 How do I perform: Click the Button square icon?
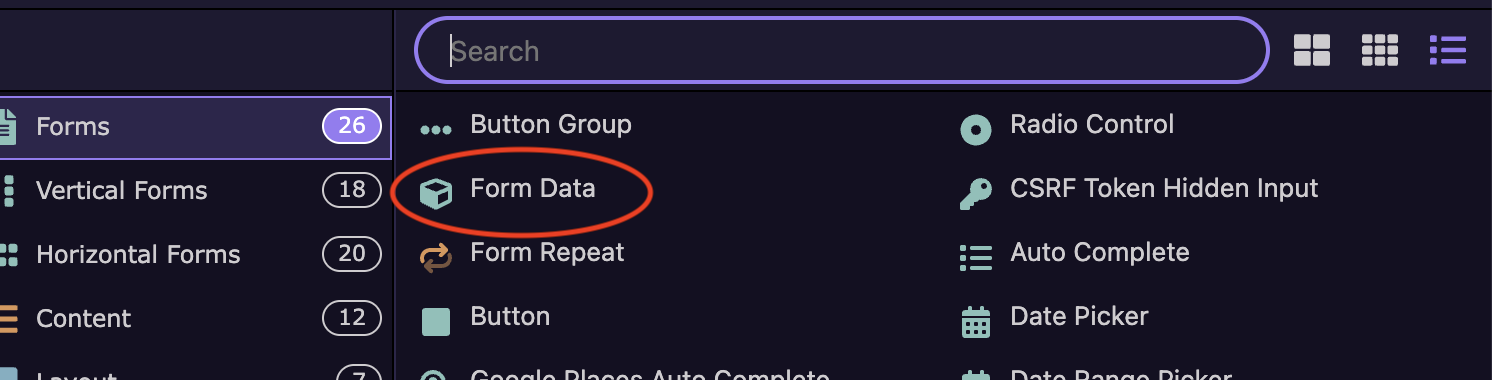[436, 321]
